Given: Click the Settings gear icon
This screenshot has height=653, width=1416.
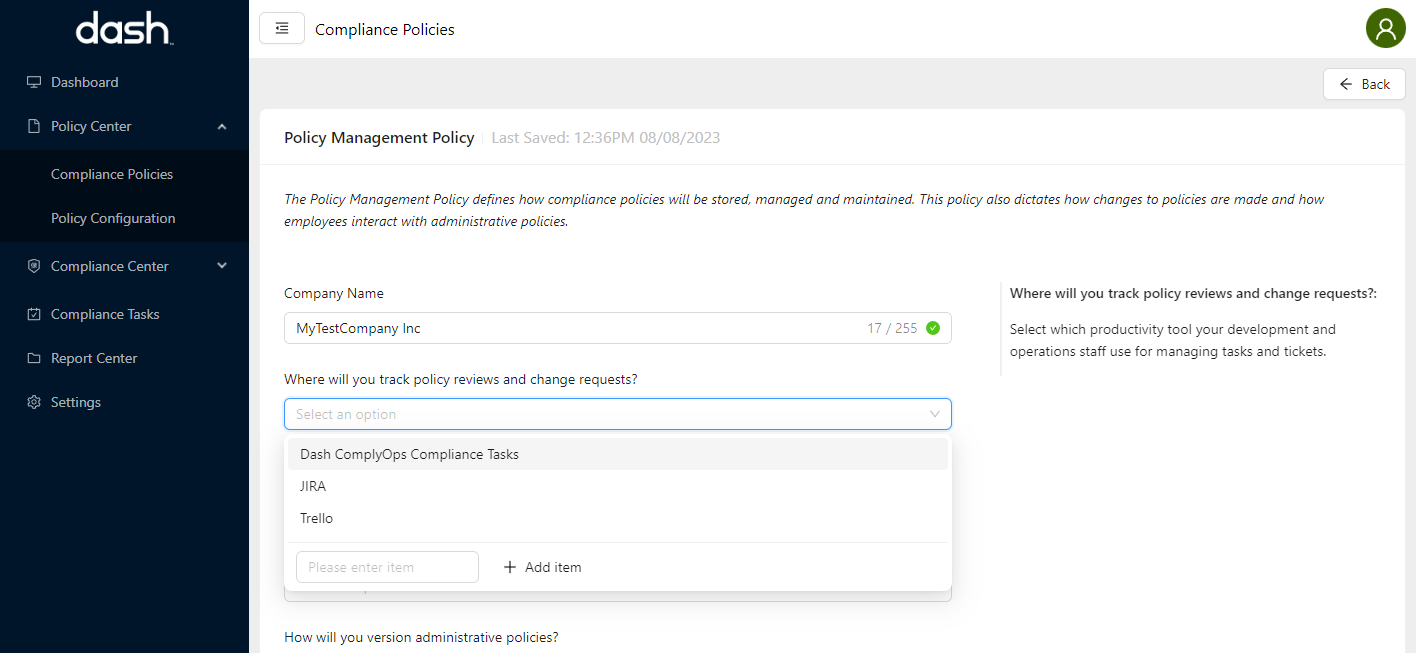Looking at the screenshot, I should [34, 402].
